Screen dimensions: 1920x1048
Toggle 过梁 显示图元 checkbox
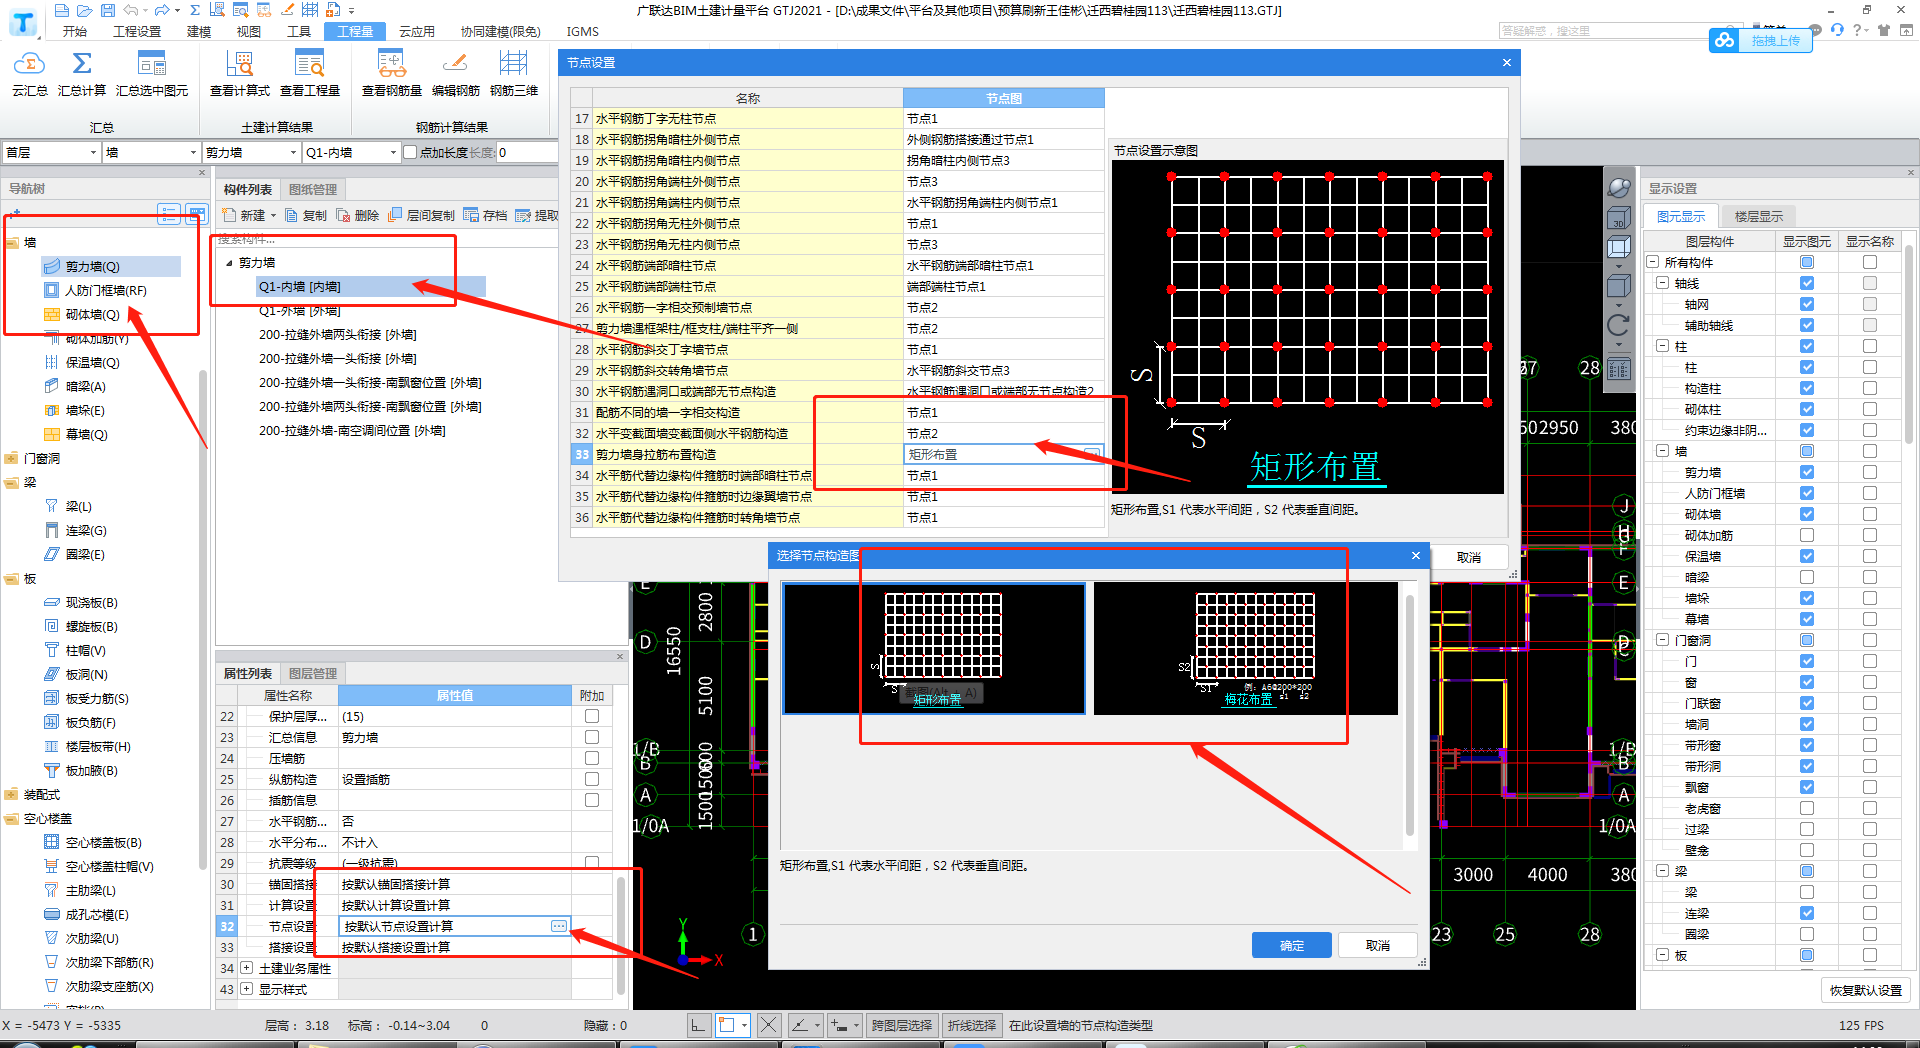click(x=1807, y=829)
